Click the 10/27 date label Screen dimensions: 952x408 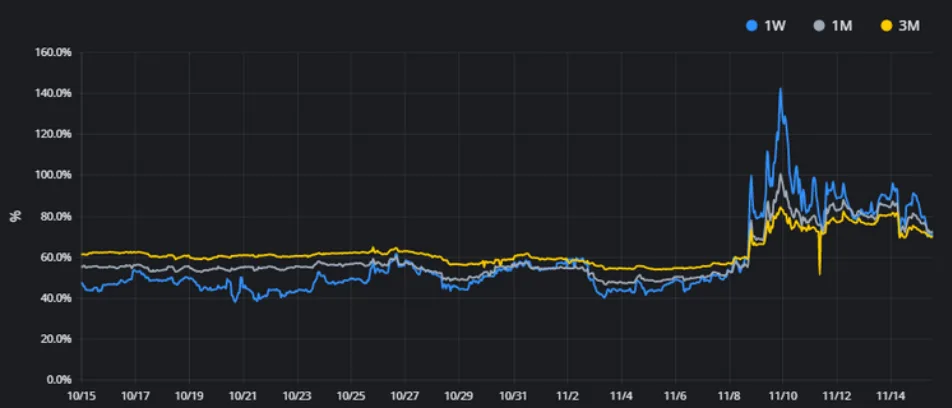[405, 395]
